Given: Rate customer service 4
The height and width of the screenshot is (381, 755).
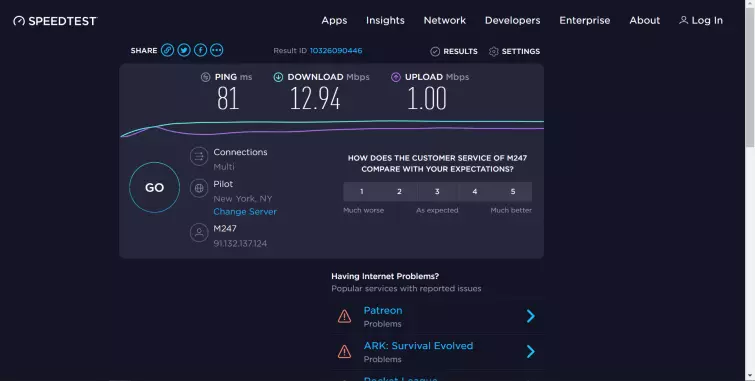Looking at the screenshot, I should pyautogui.click(x=475, y=192).
